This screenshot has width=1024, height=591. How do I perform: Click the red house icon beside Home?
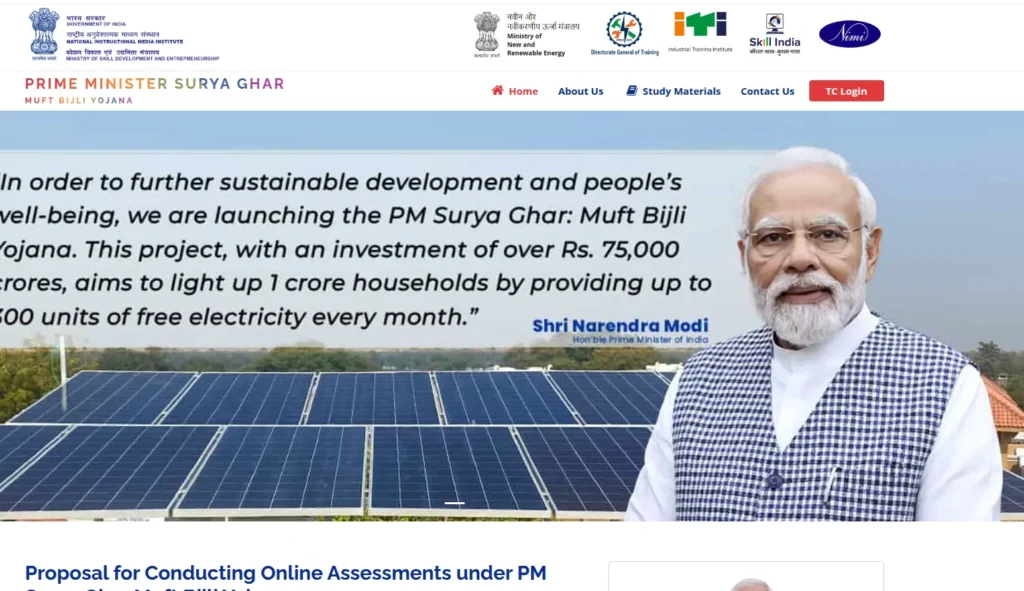pos(495,90)
